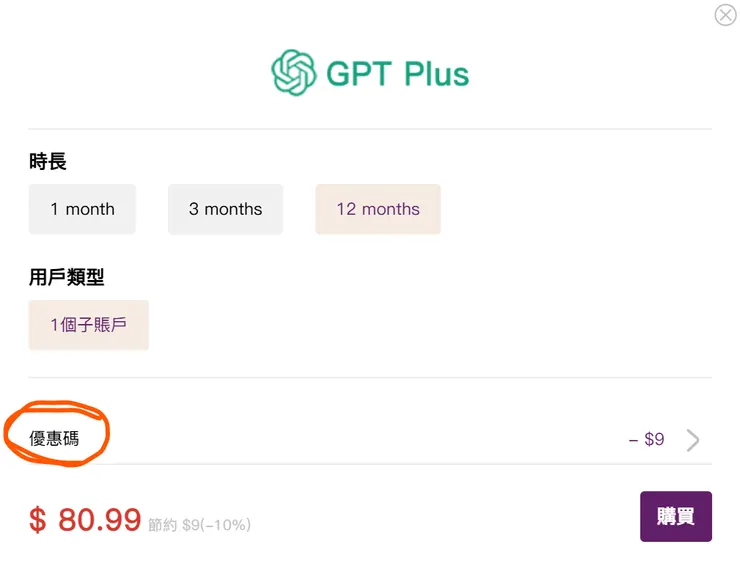Click the 用戶類型 section heading

coord(67,278)
